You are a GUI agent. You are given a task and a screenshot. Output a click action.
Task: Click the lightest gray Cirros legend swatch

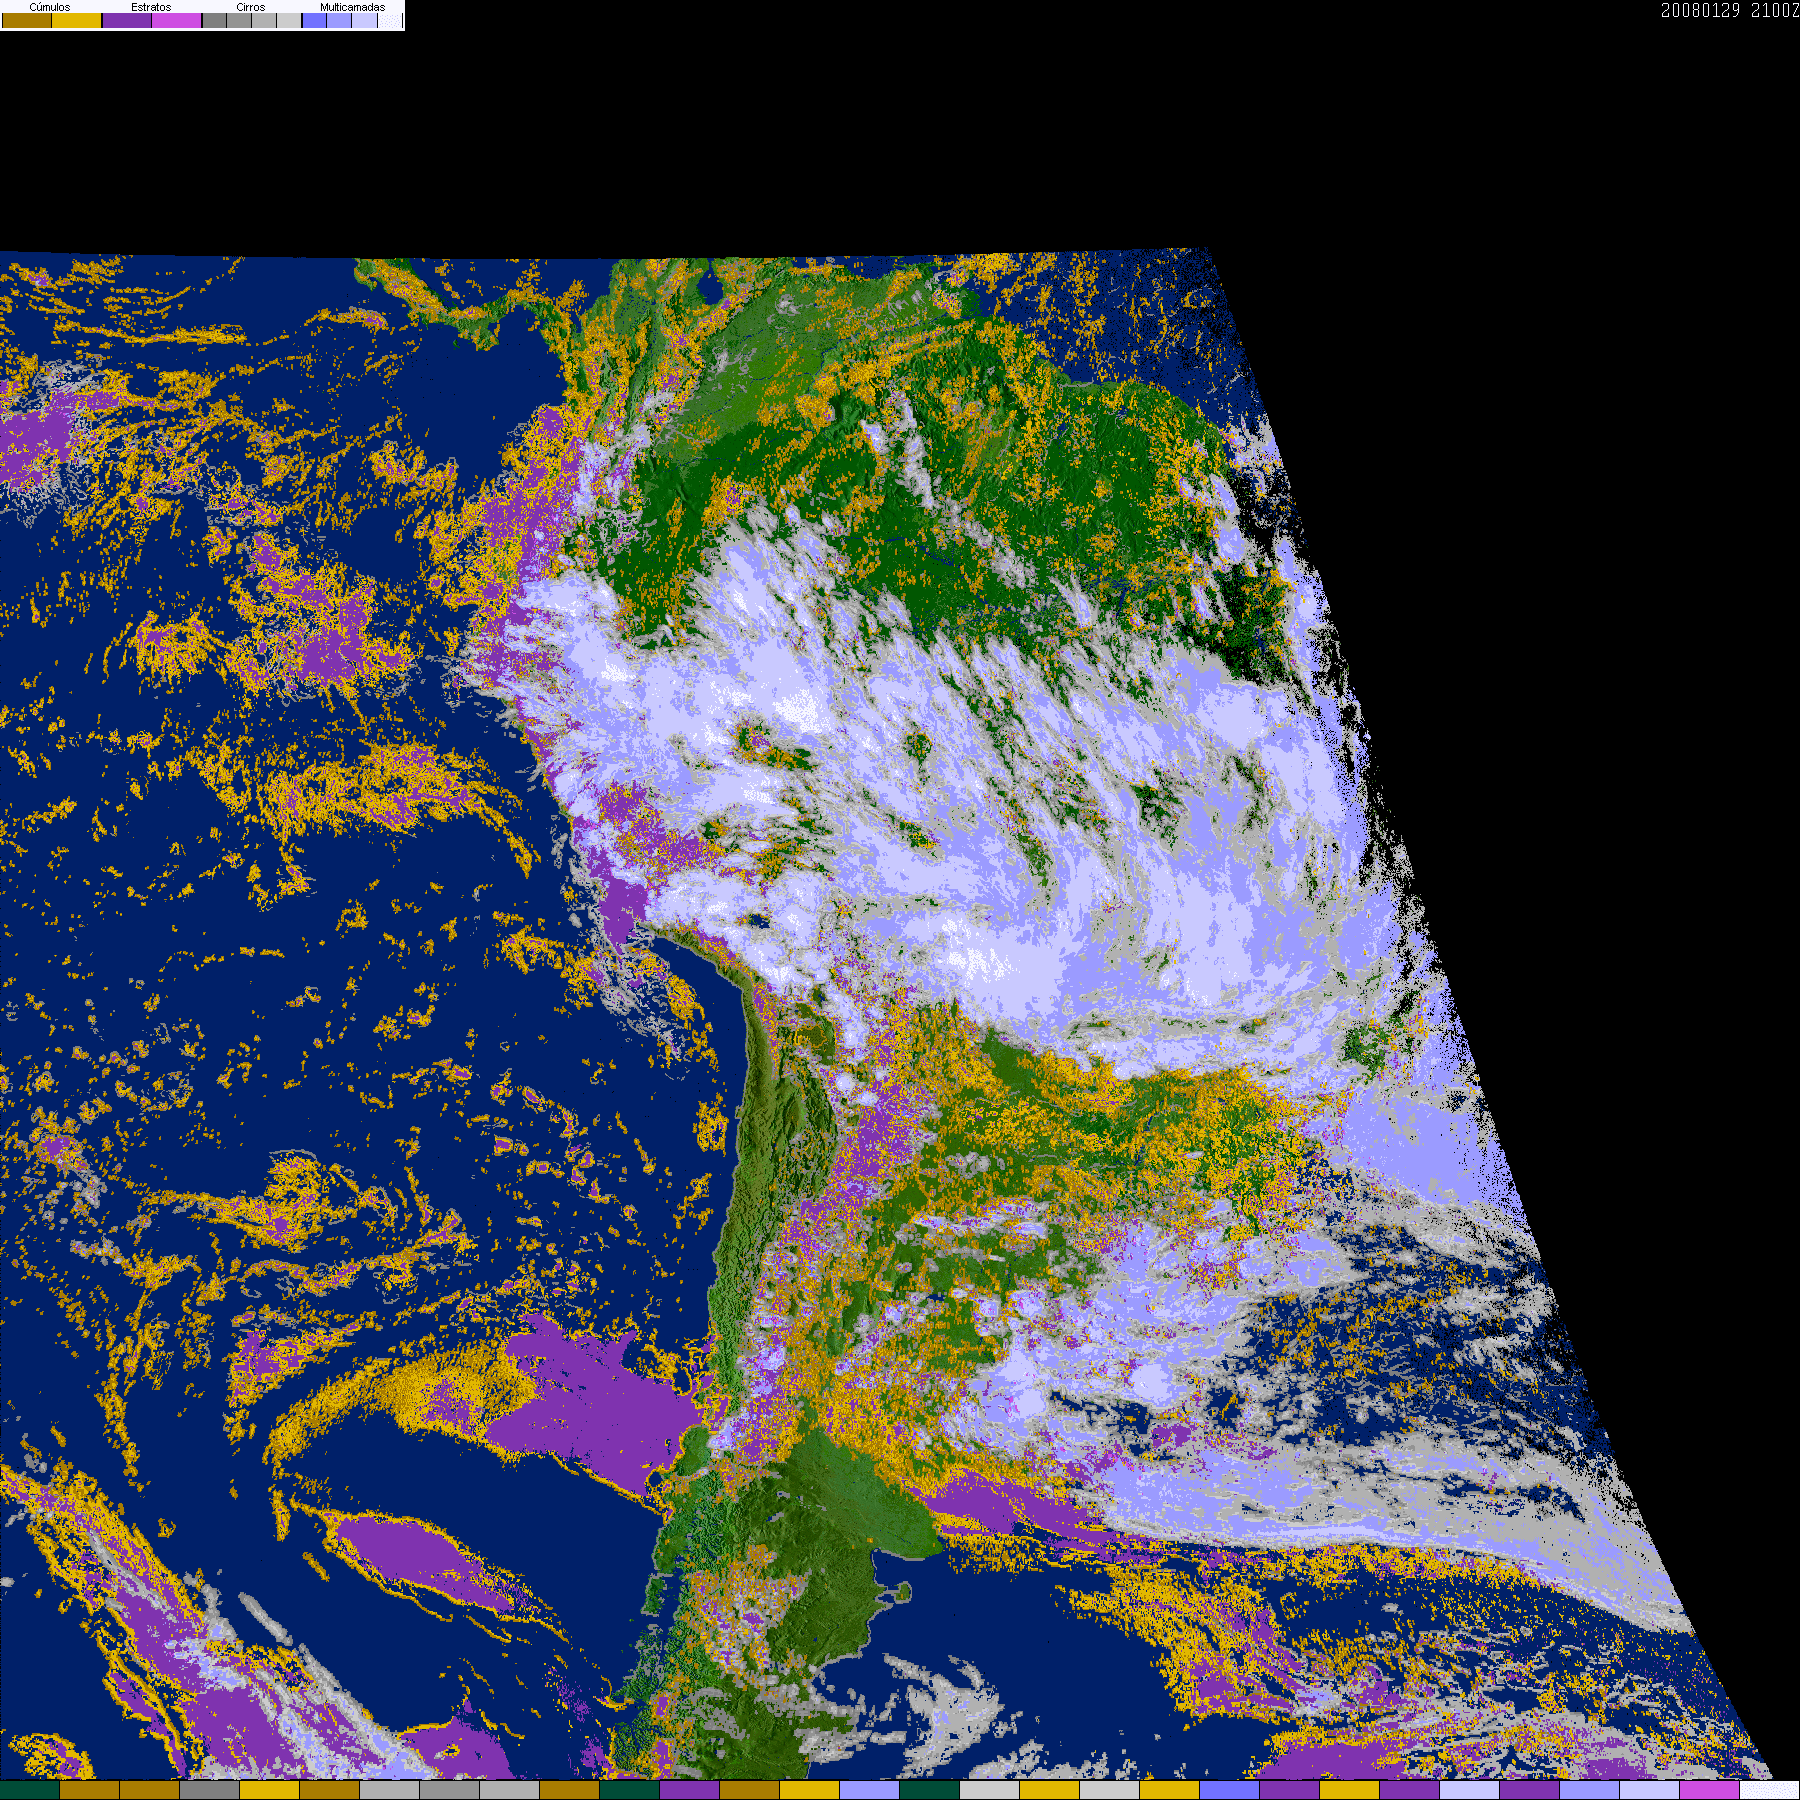click(289, 20)
